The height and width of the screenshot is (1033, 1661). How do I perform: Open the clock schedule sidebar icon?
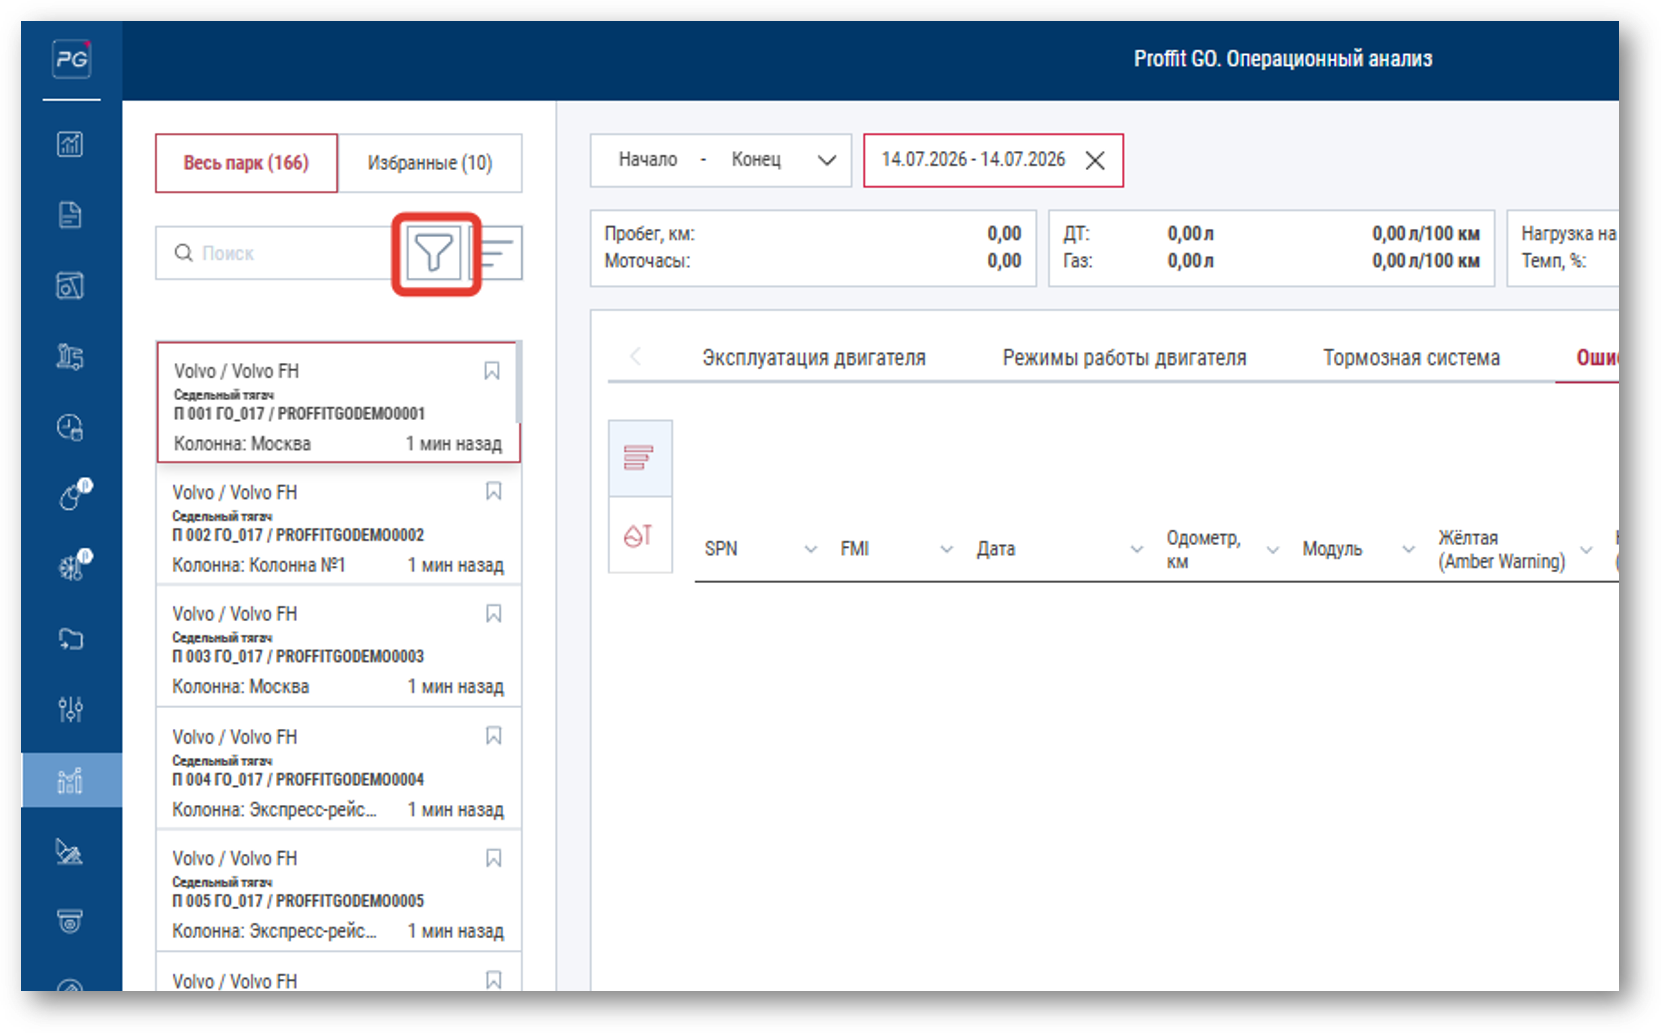click(70, 428)
